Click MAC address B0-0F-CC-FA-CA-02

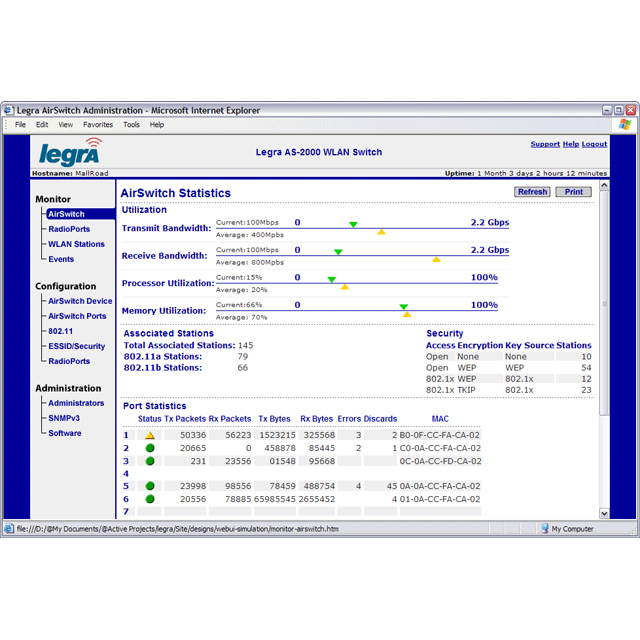[x=440, y=435]
